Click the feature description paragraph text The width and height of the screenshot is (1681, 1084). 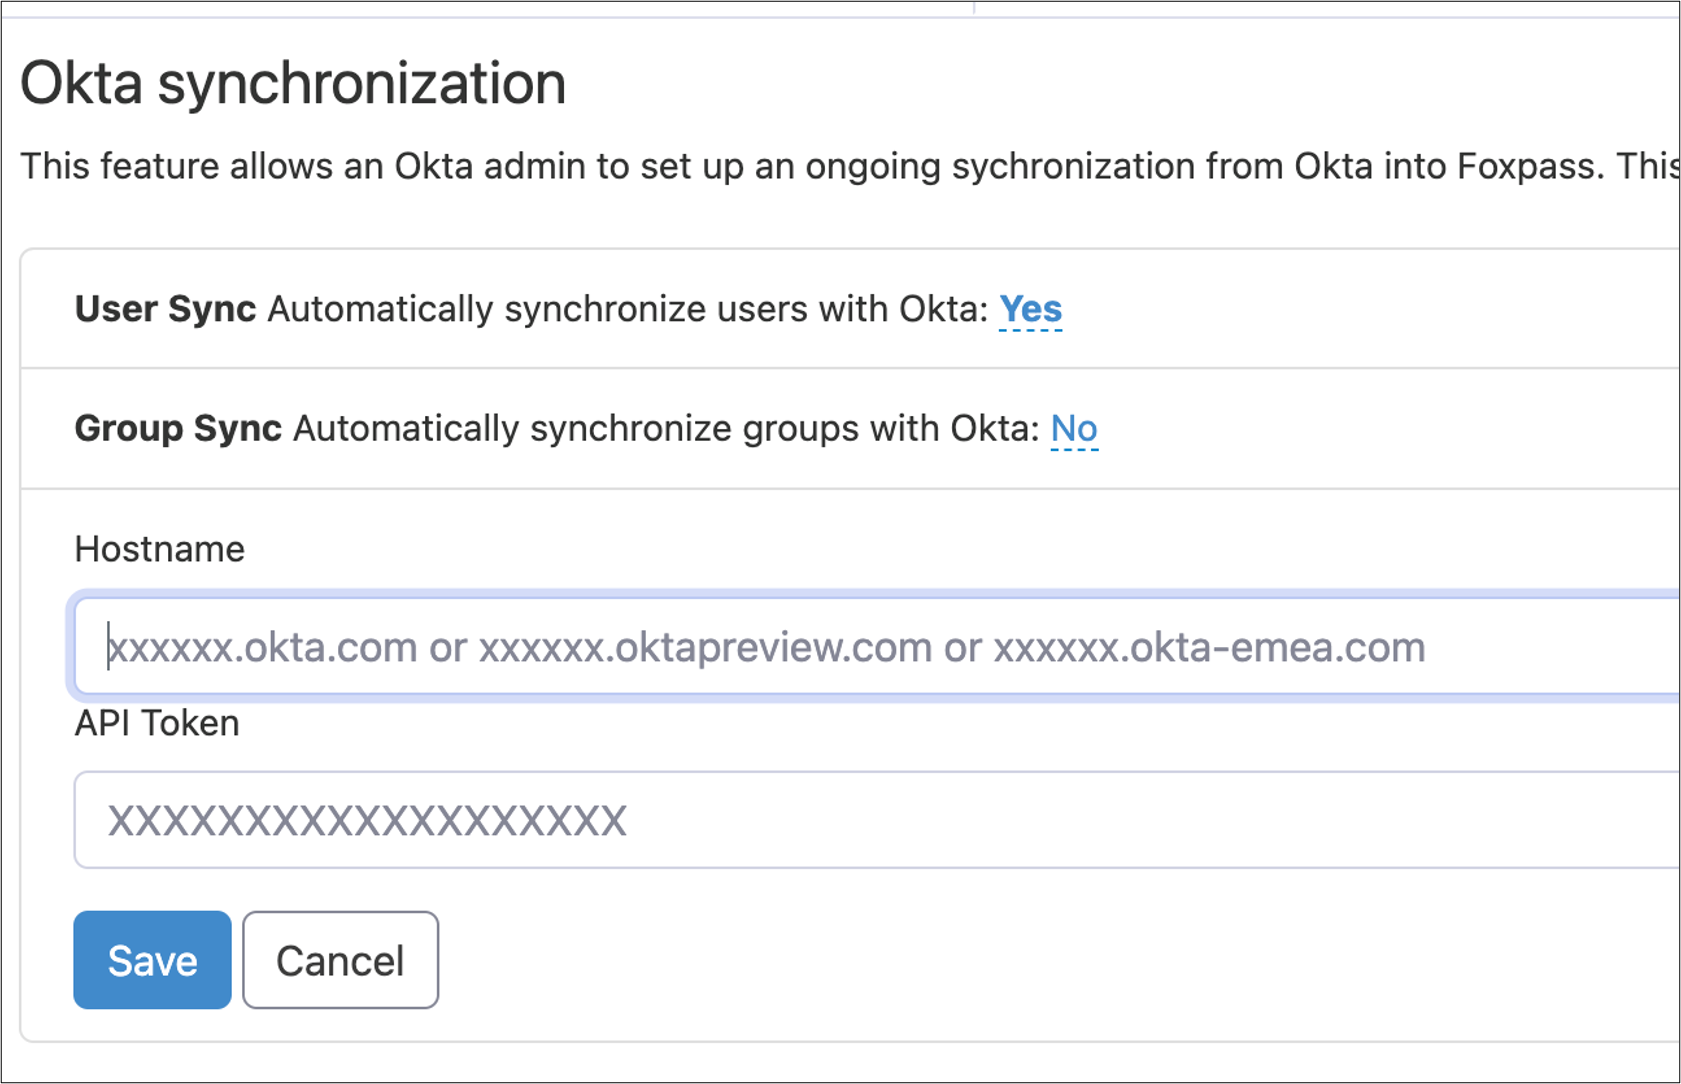coord(850,166)
